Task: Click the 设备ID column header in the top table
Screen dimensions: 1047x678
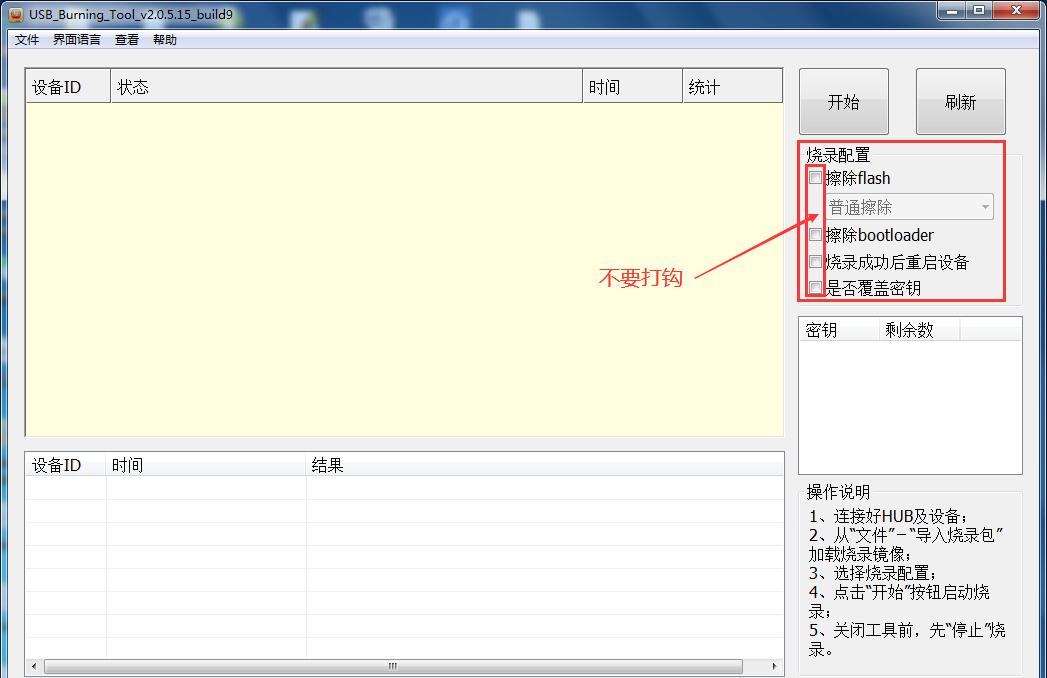Action: click(x=68, y=87)
